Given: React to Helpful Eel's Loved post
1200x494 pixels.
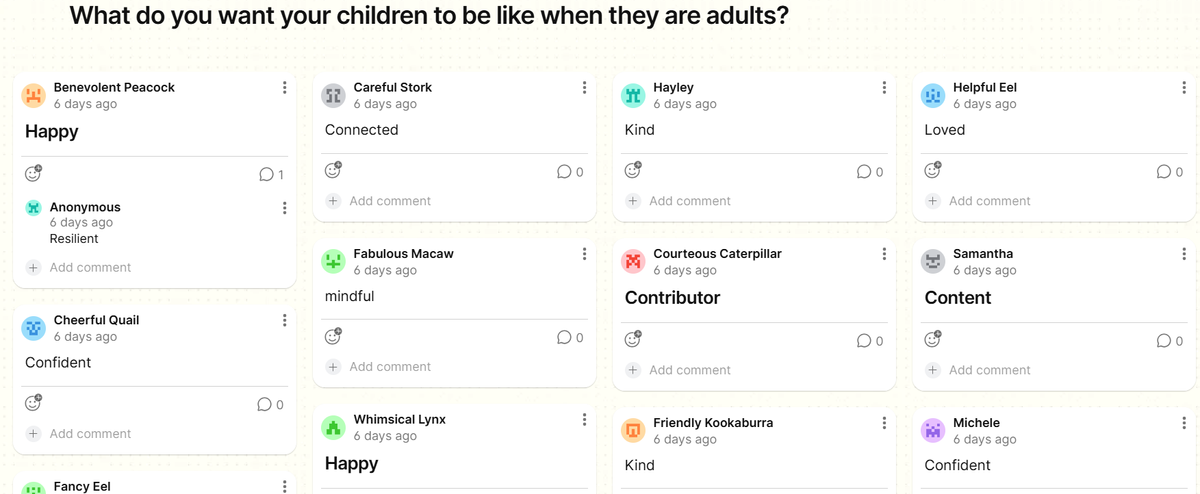Looking at the screenshot, I should [x=933, y=171].
